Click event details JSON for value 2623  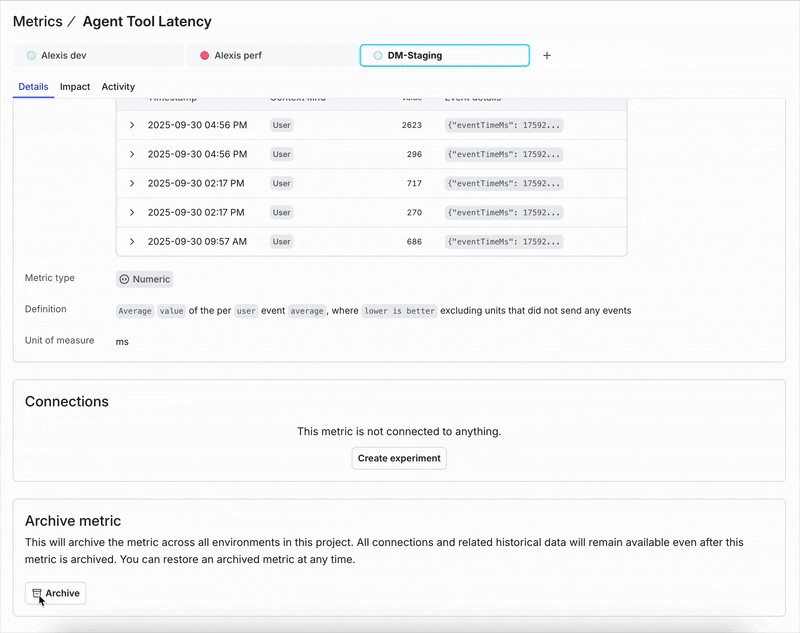(504, 125)
